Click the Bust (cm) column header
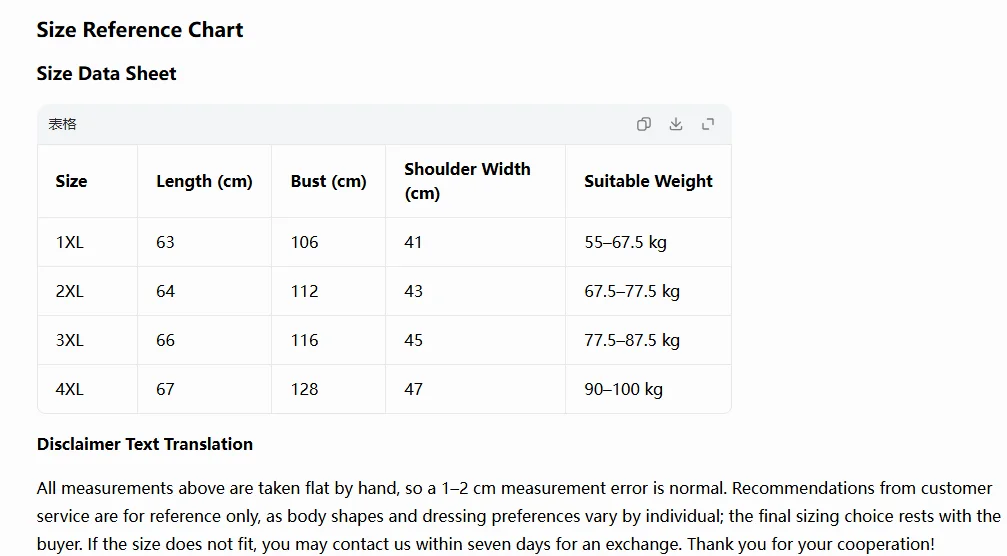This screenshot has height=556, width=1007. [x=328, y=182]
